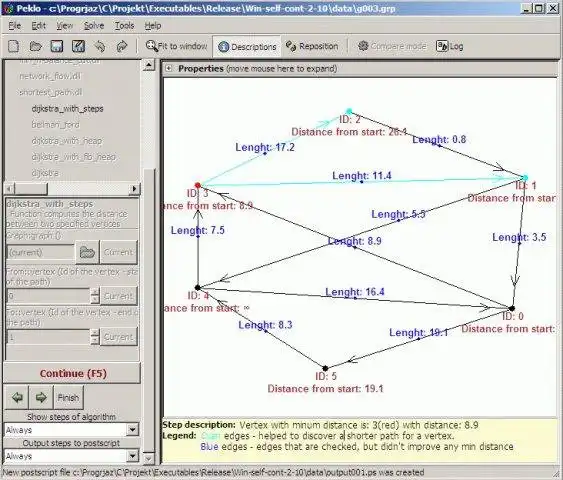
Task: Open the File menu
Action: tap(15, 26)
